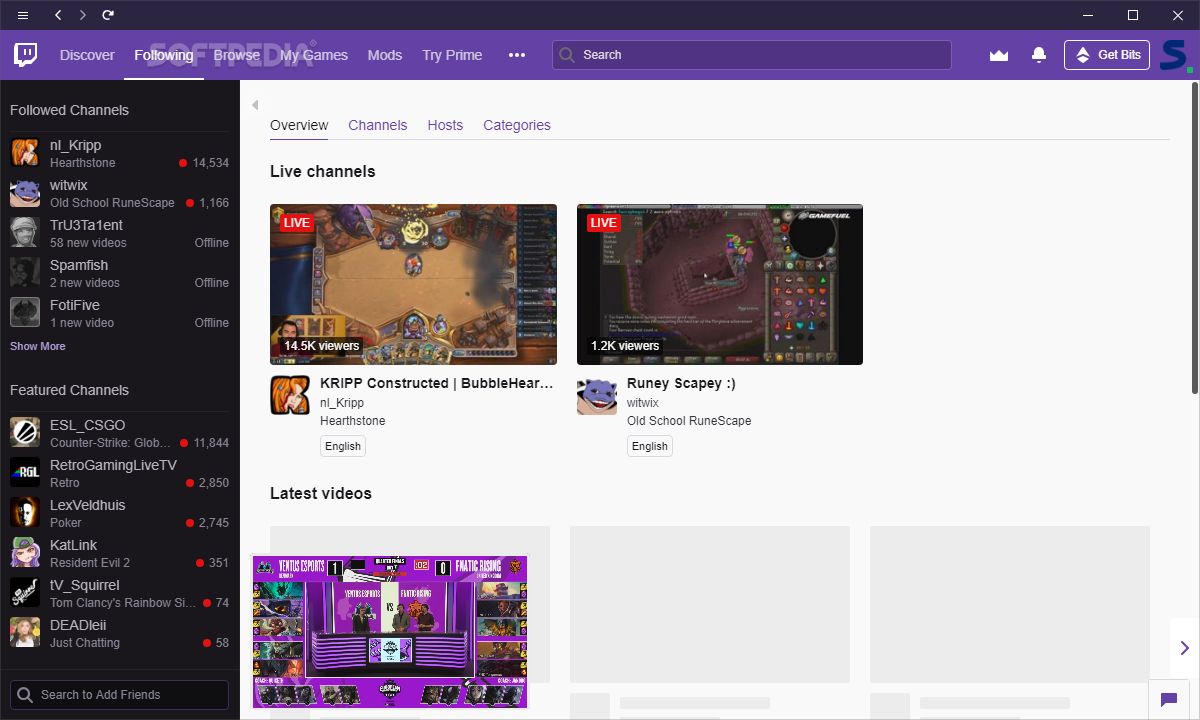This screenshot has height=720, width=1200.
Task: Open the Prime crown loot icon
Action: tap(999, 55)
